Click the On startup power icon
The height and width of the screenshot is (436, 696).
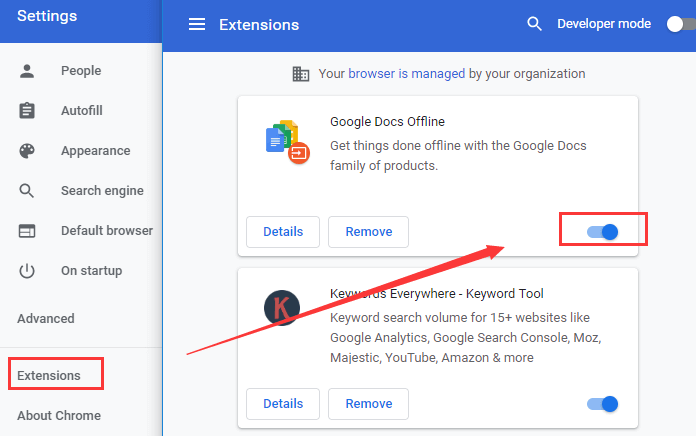tap(27, 271)
